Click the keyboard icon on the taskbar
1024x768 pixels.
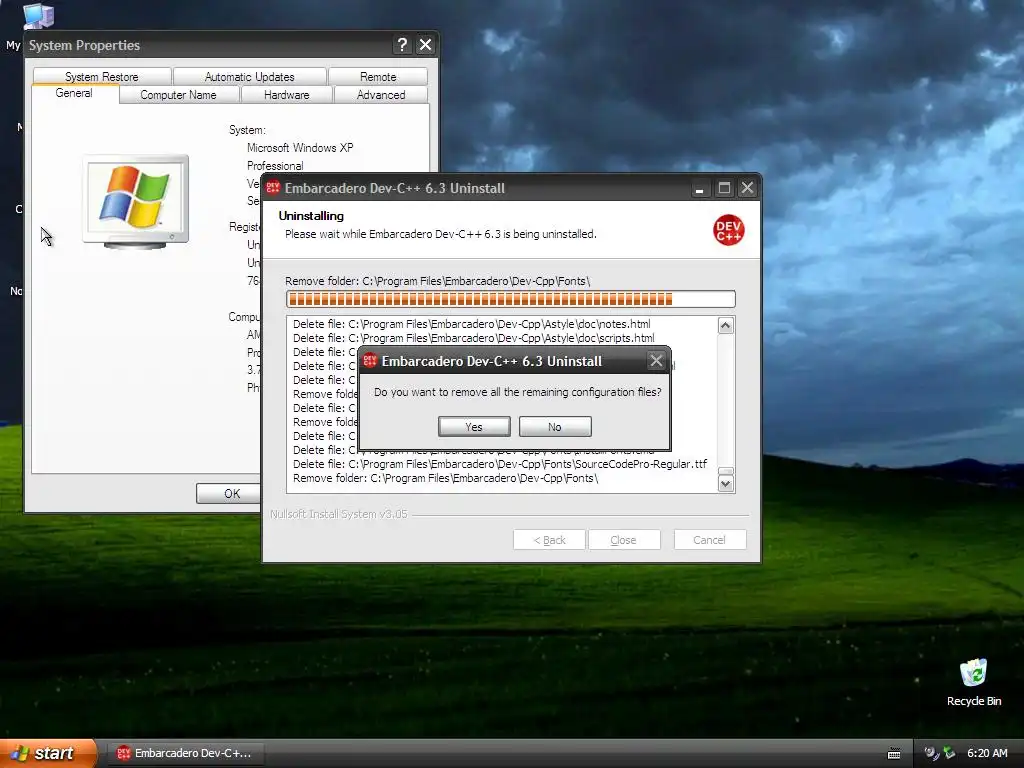click(x=894, y=754)
